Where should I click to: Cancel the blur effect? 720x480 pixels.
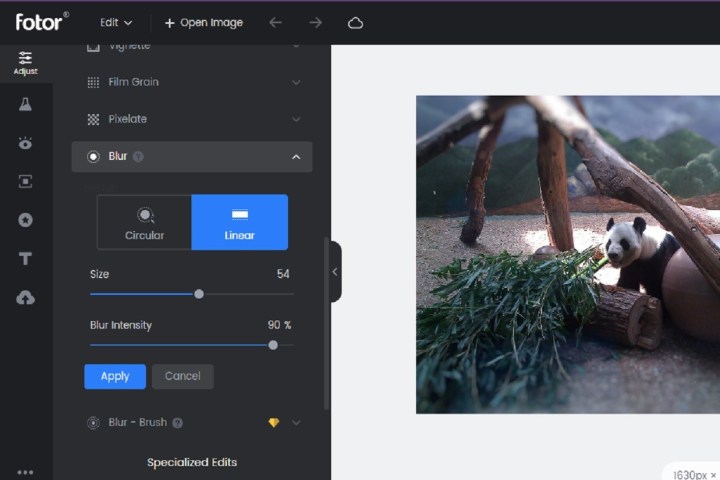click(x=183, y=376)
